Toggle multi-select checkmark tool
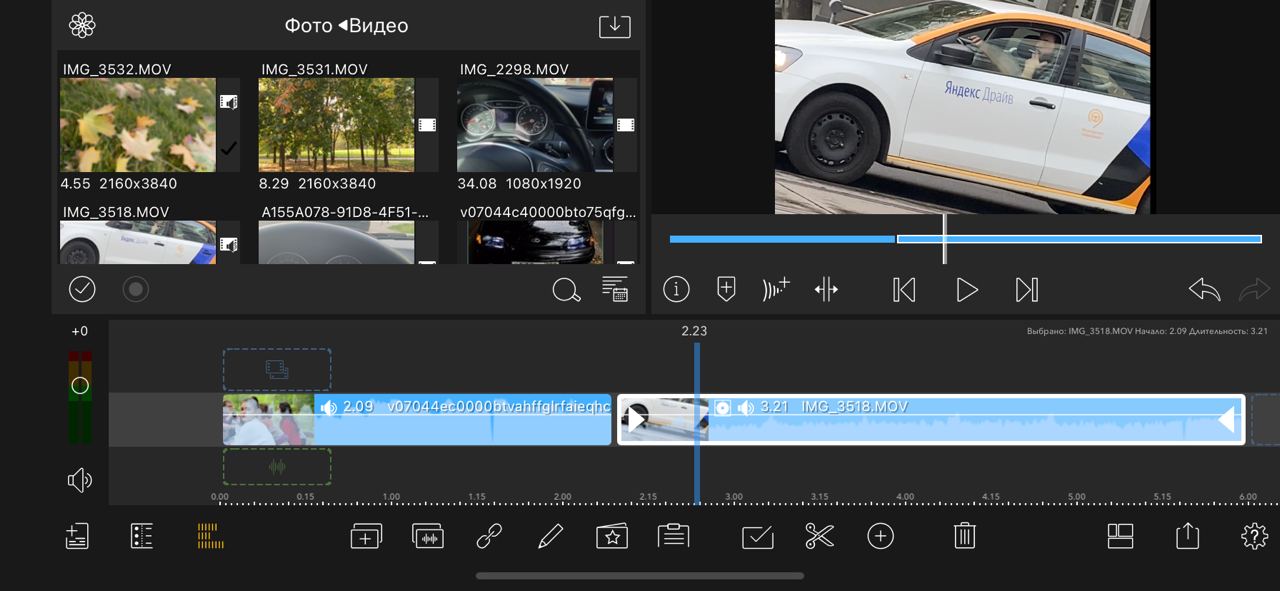 [x=758, y=537]
